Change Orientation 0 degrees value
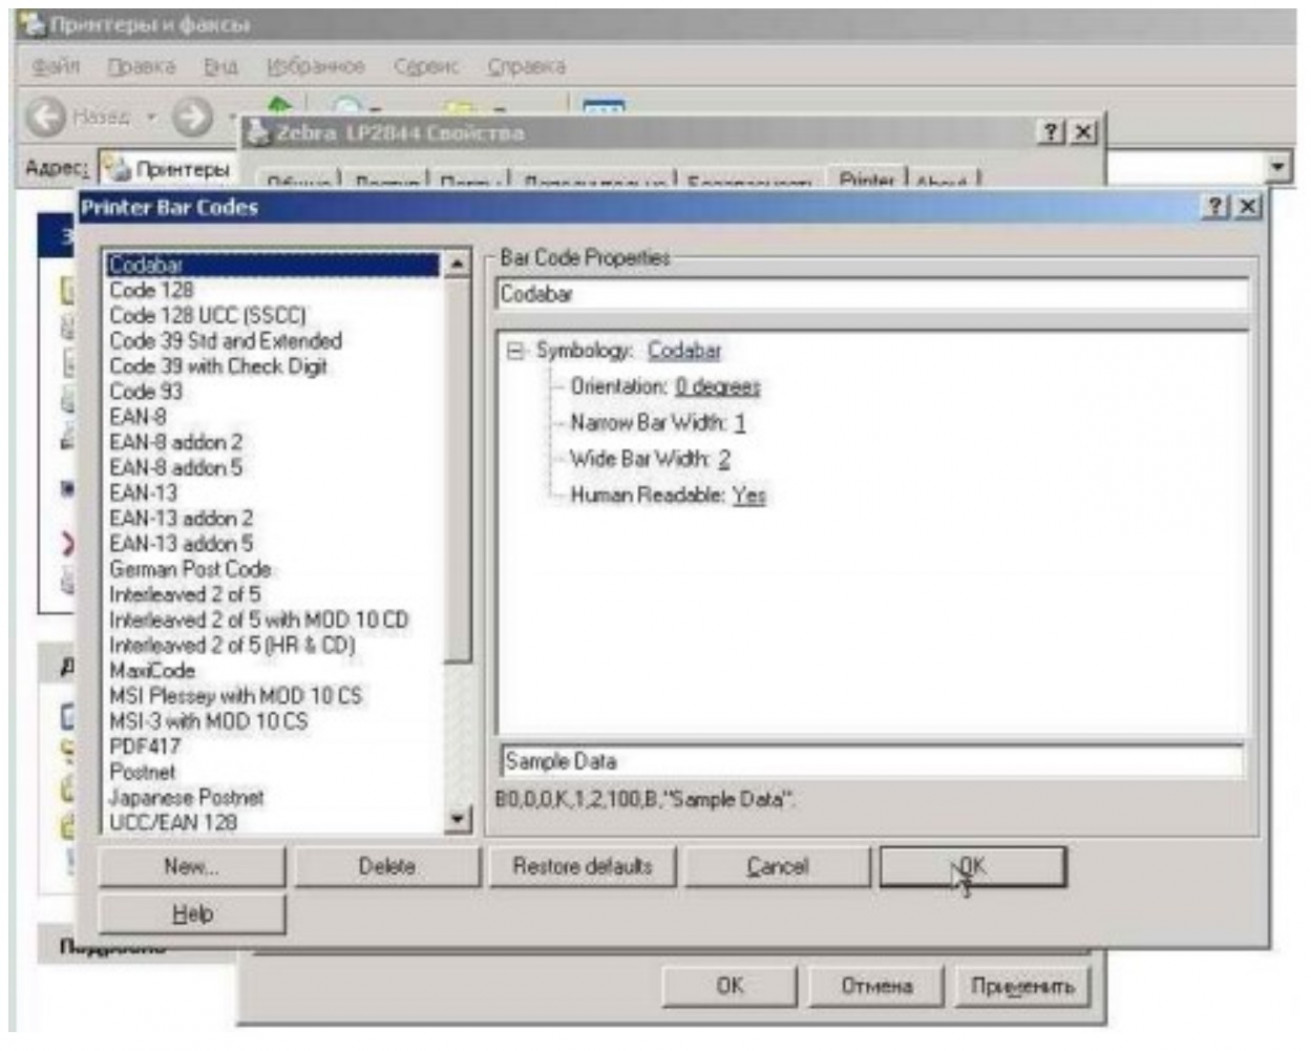 tap(717, 387)
